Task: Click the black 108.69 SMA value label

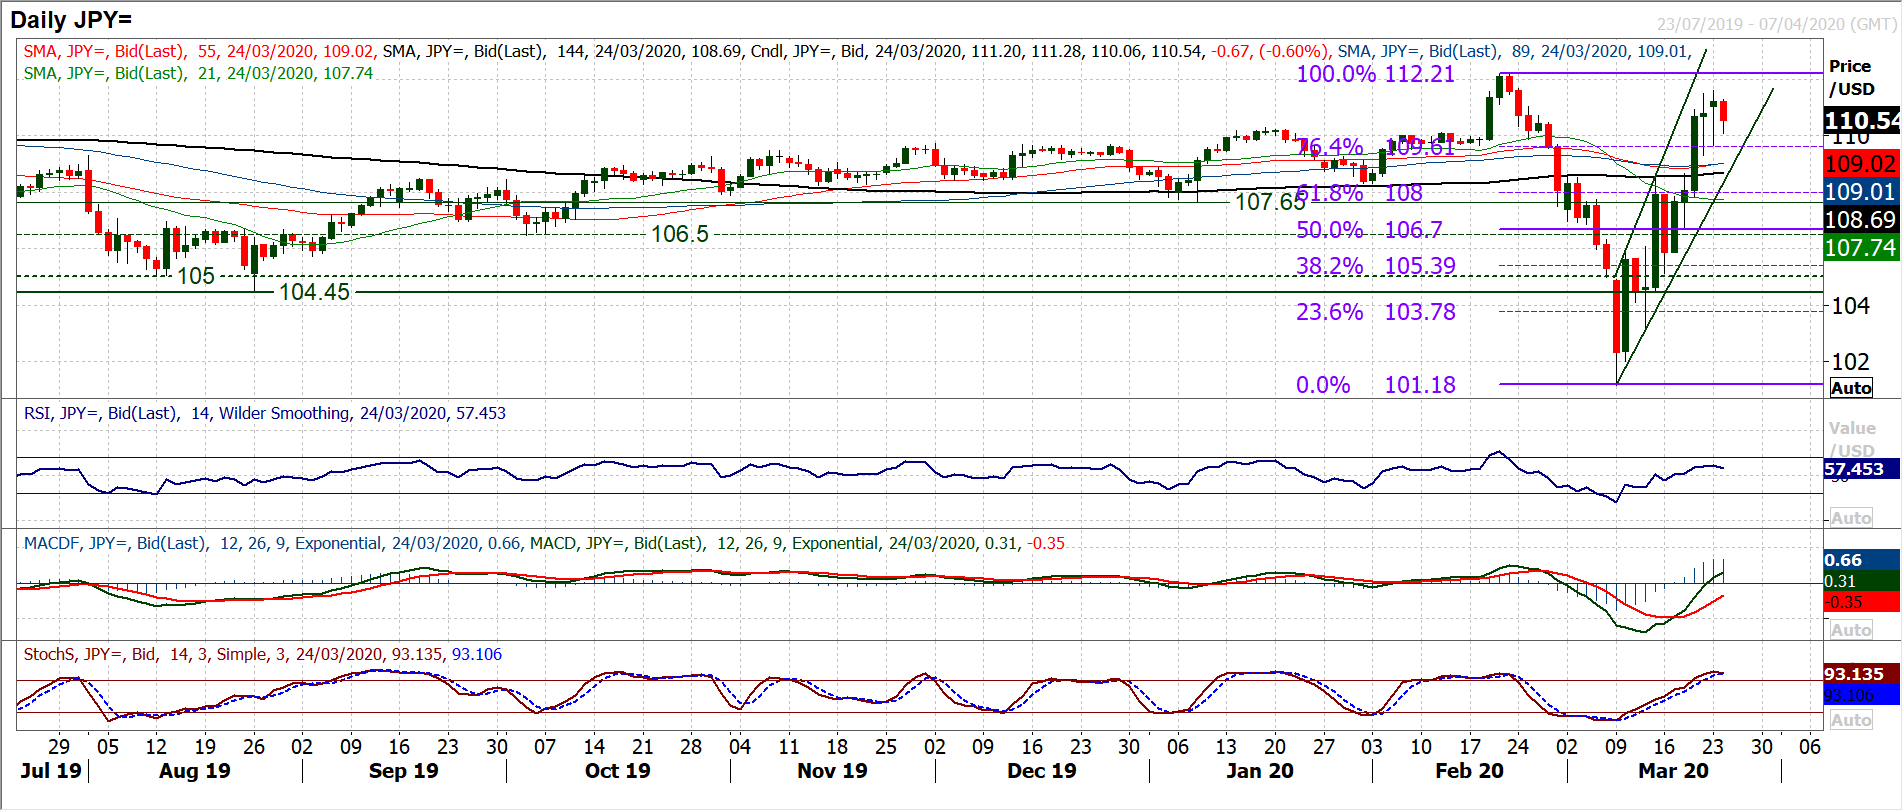Action: tap(1861, 220)
